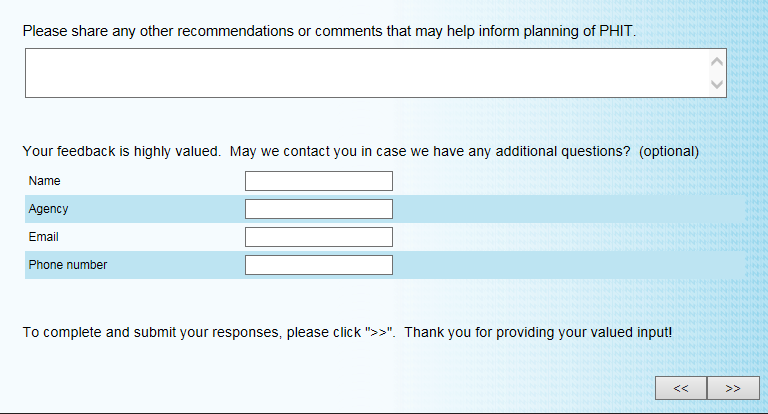The image size is (768, 414).
Task: Go back with the "<<" button
Action: (x=681, y=388)
